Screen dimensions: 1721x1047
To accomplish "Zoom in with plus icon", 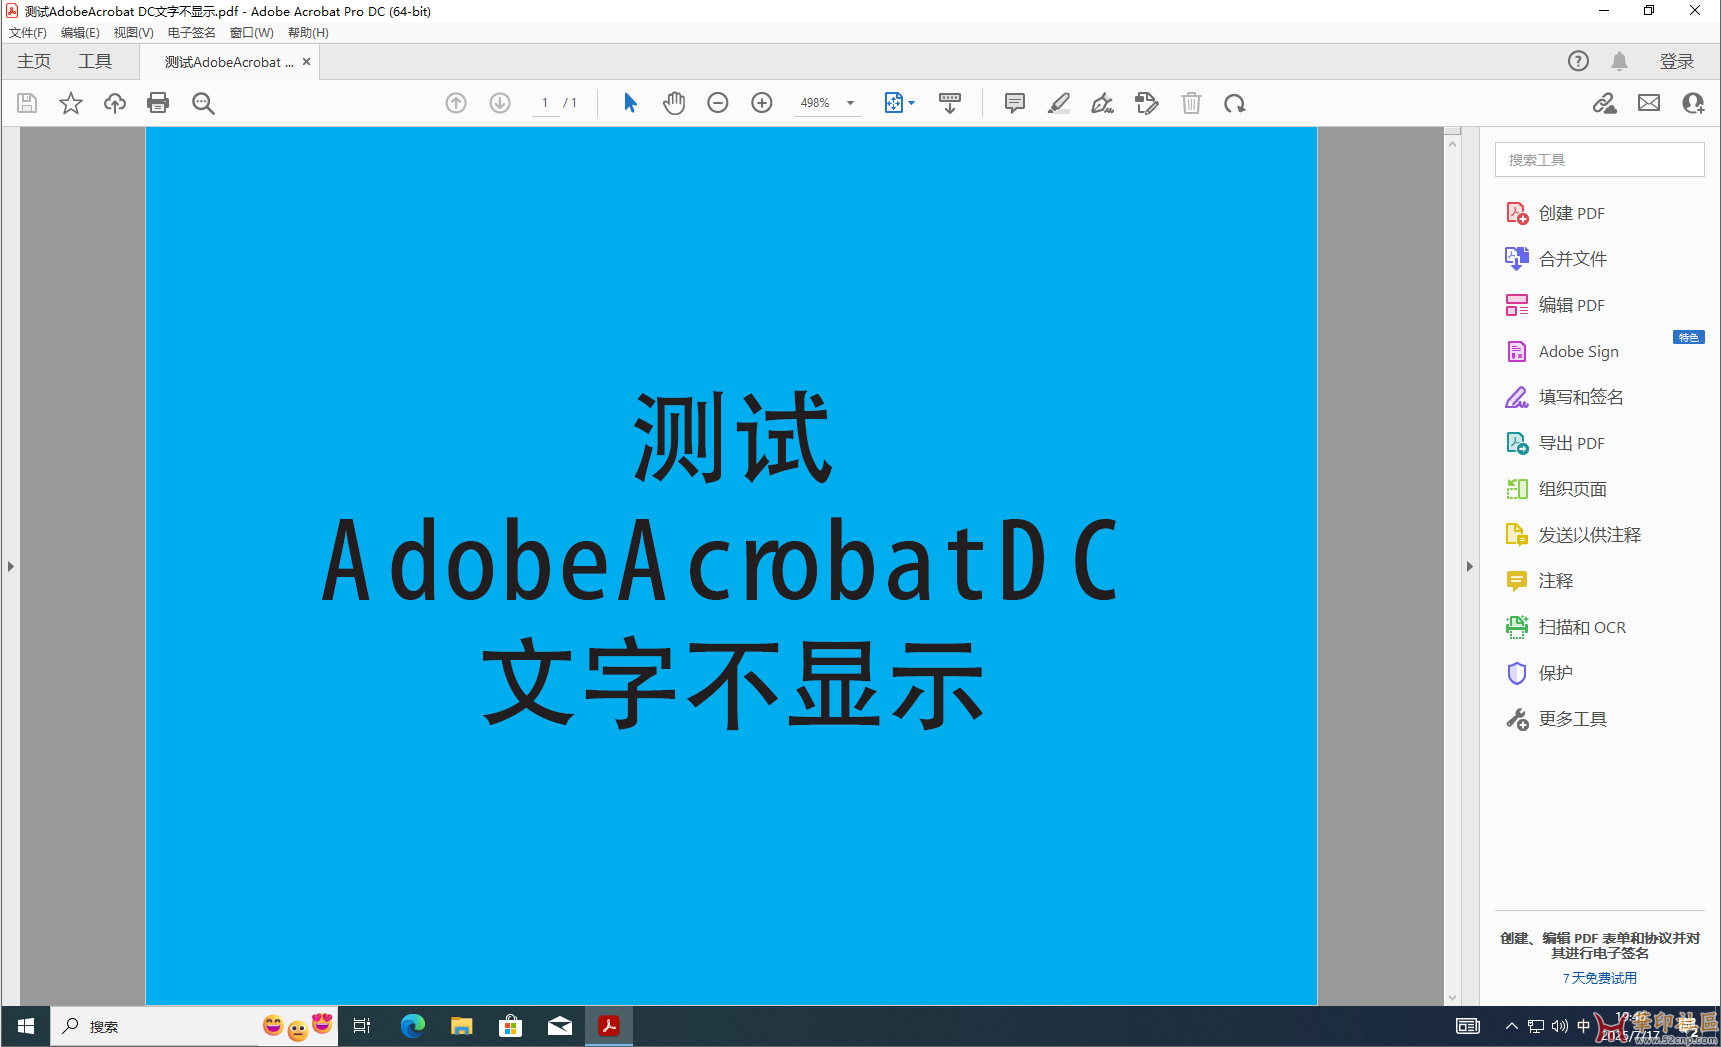I will [762, 103].
